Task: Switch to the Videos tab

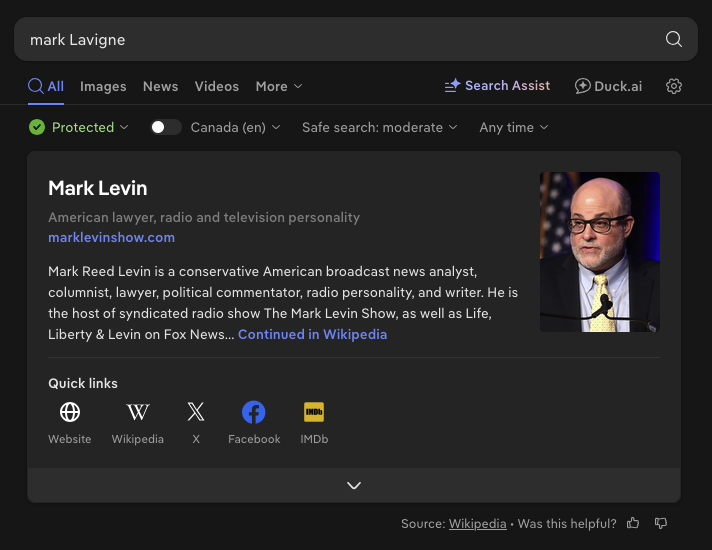Action: click(217, 86)
